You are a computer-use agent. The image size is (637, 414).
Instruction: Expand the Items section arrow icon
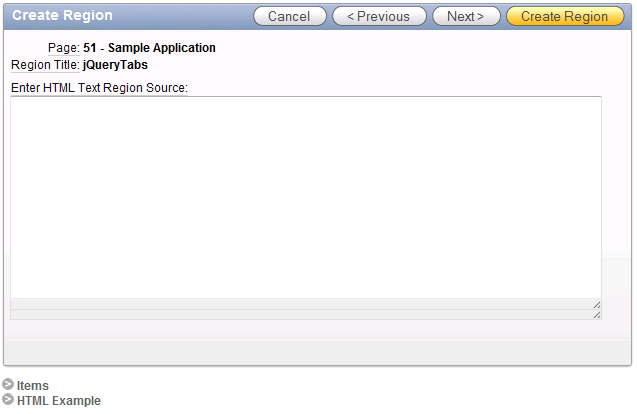(8, 384)
